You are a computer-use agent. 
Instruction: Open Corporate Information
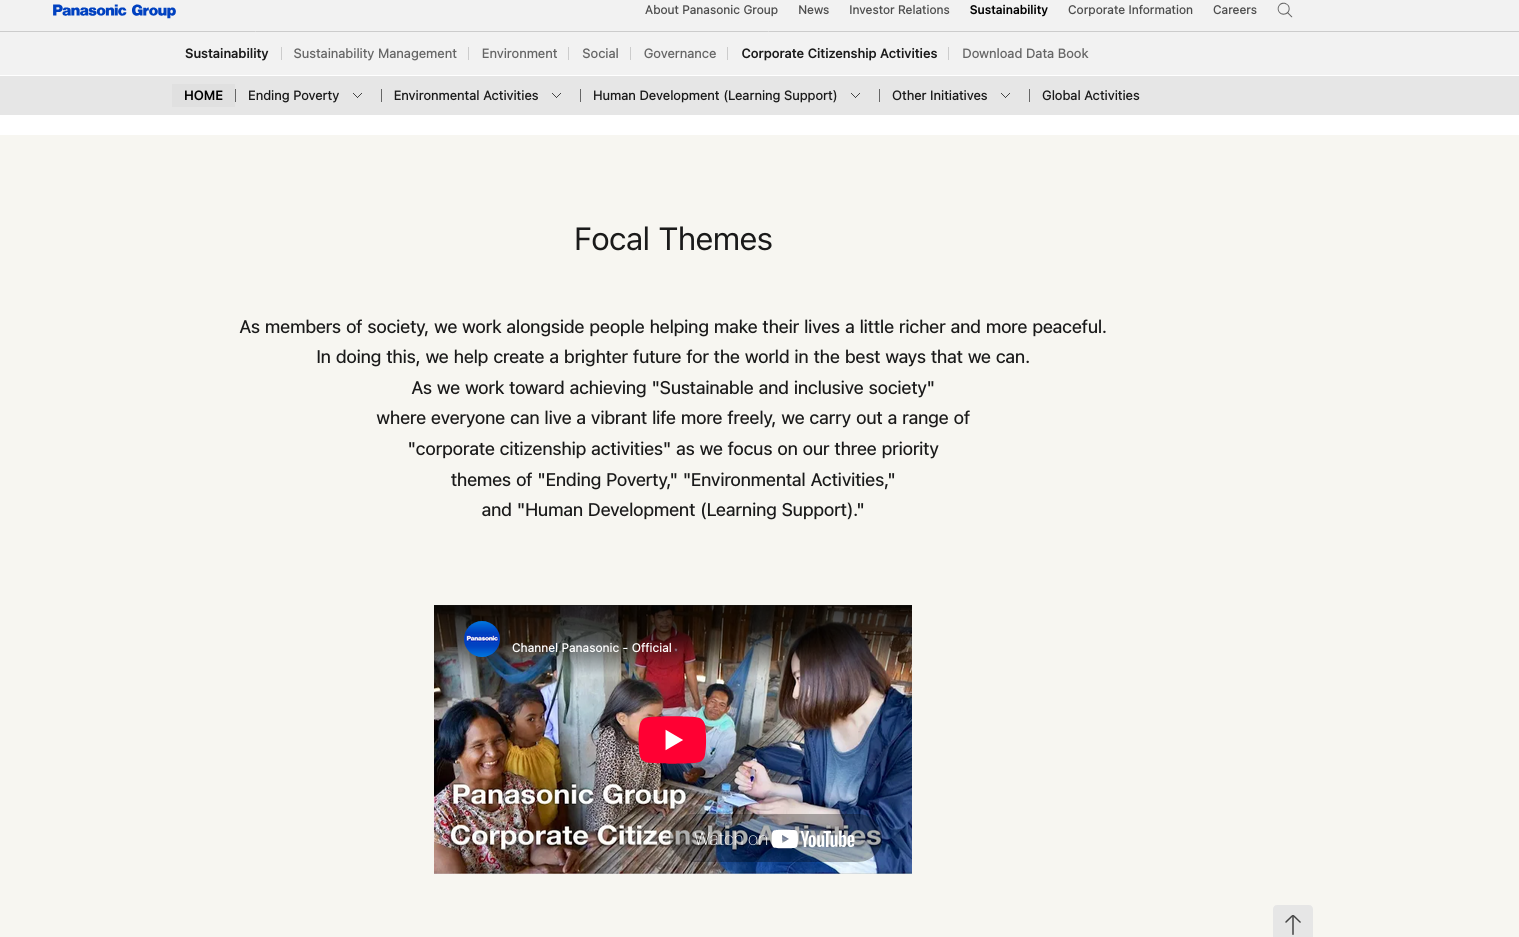(x=1130, y=10)
